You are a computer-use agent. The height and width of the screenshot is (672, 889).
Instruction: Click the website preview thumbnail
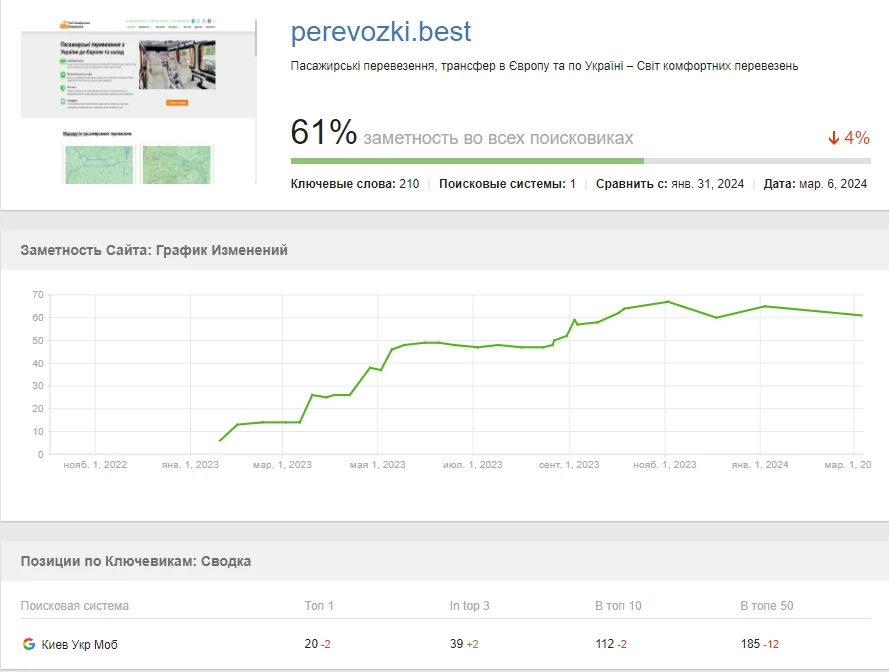coord(138,102)
